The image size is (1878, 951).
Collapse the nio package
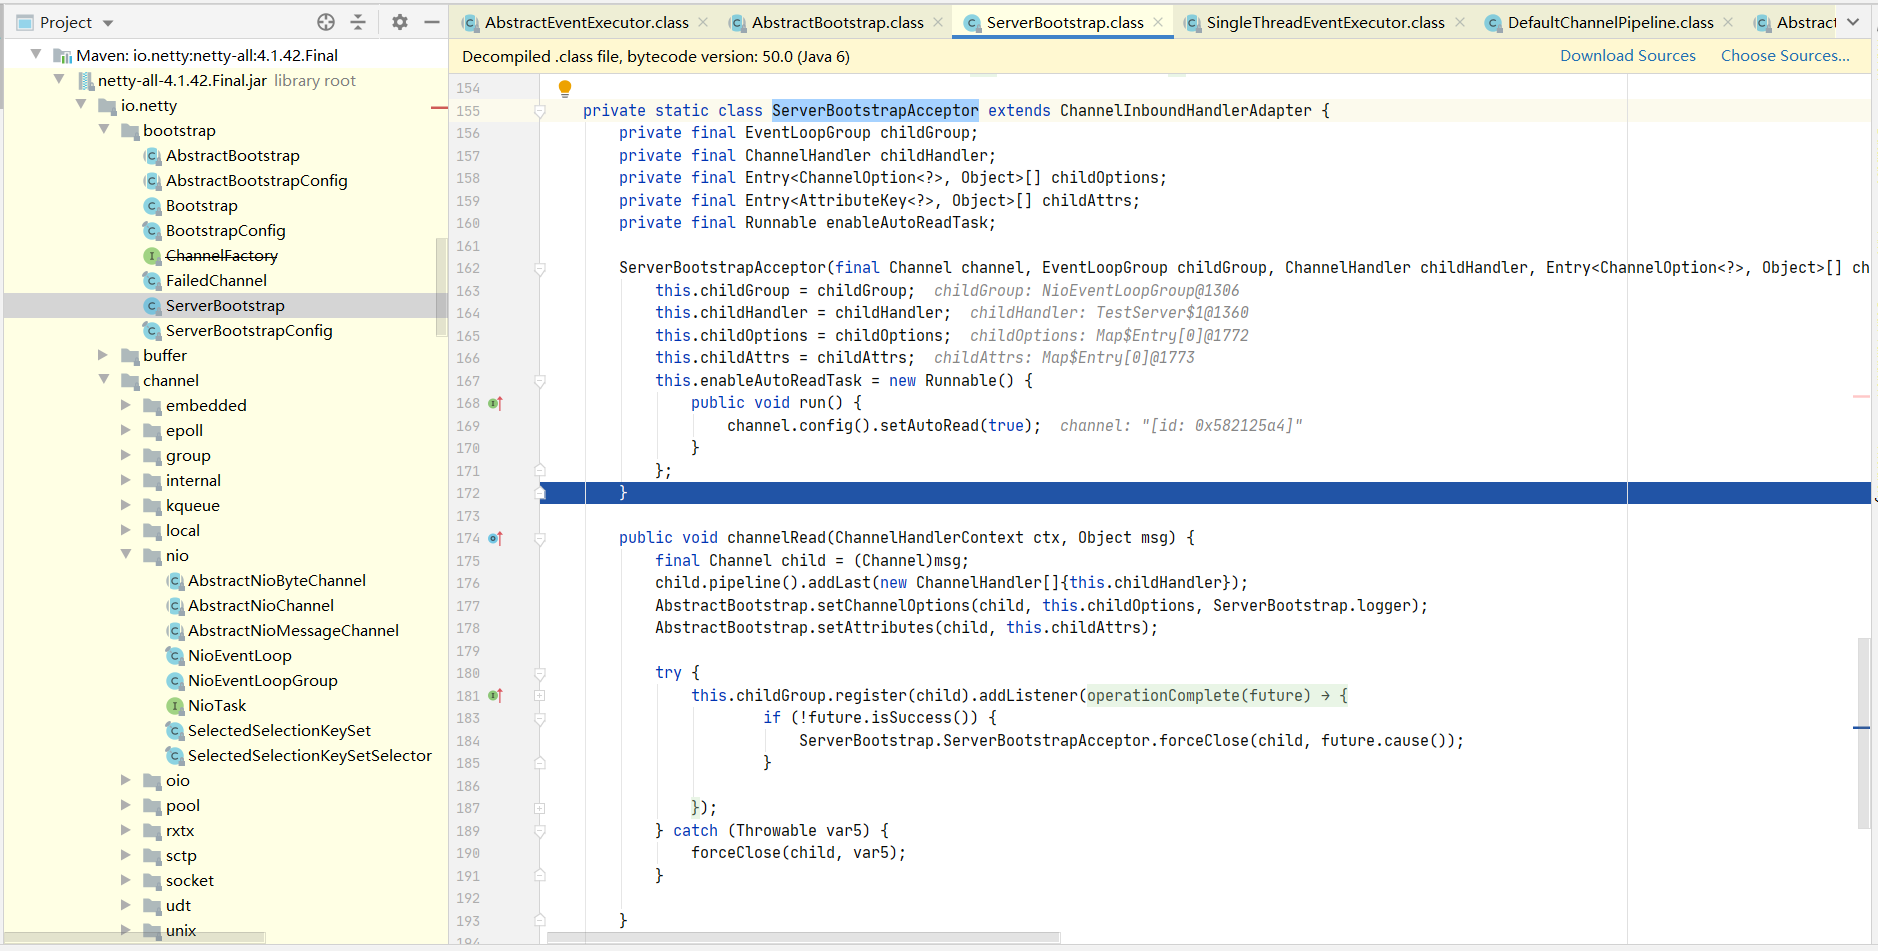click(x=126, y=554)
